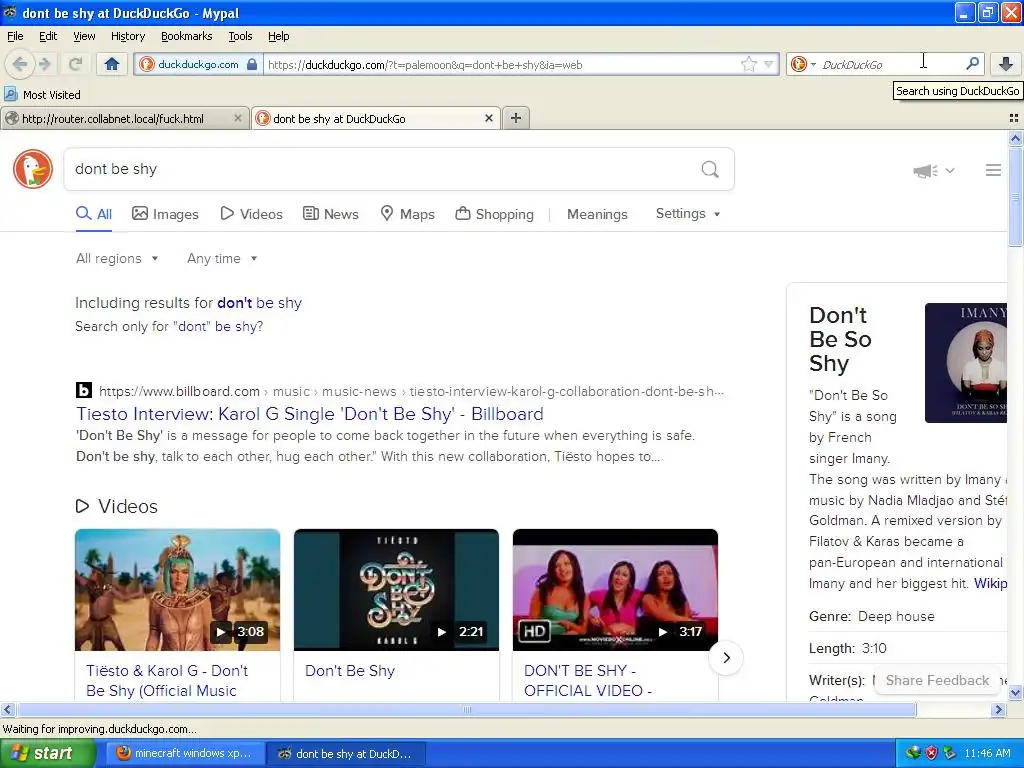The width and height of the screenshot is (1024, 768).
Task: Select the Videos search tab
Action: tap(251, 214)
